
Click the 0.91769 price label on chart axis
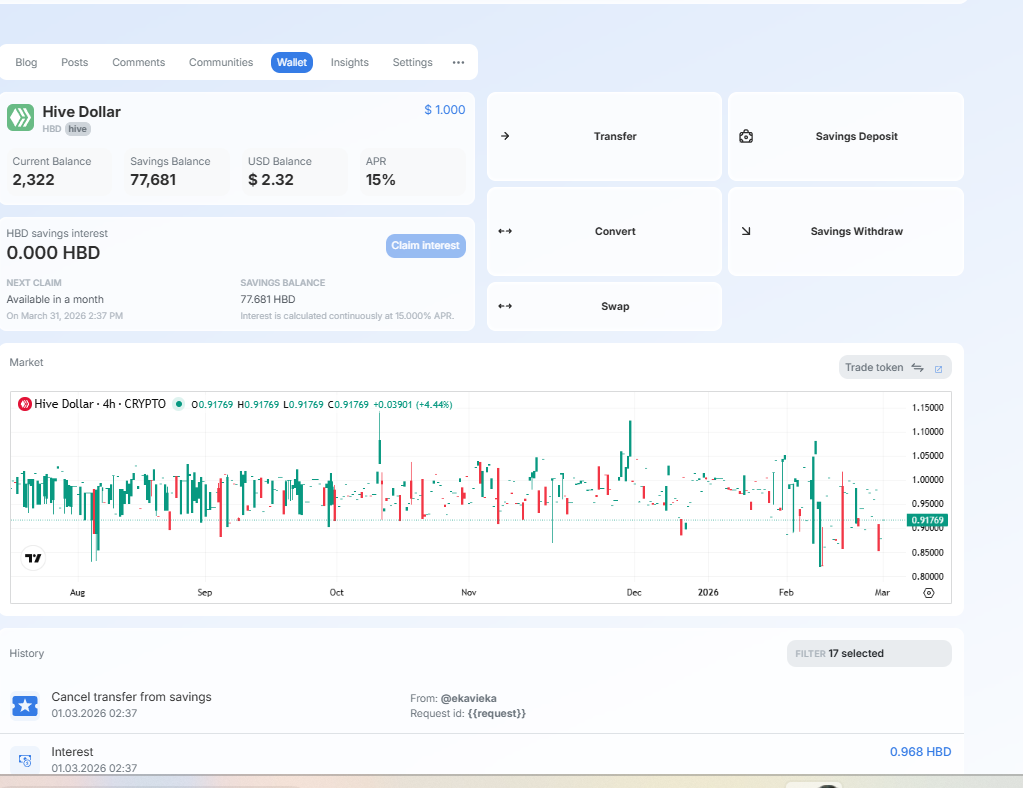tap(926, 520)
